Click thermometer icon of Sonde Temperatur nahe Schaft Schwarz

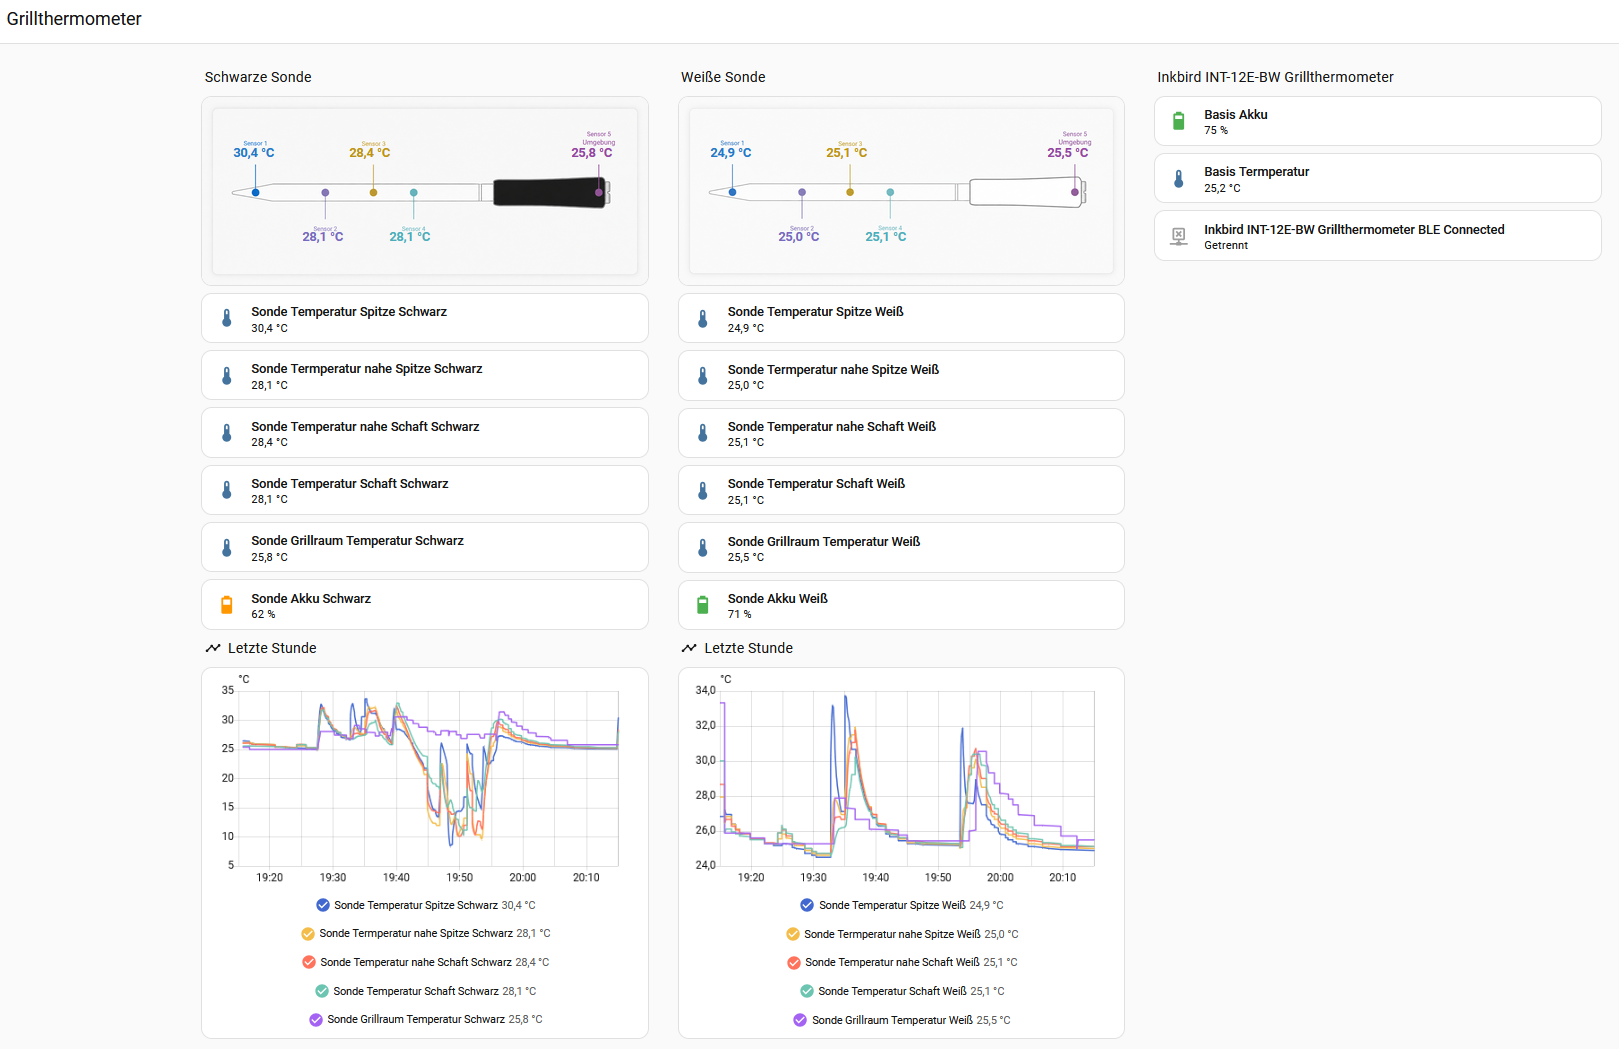coord(227,433)
